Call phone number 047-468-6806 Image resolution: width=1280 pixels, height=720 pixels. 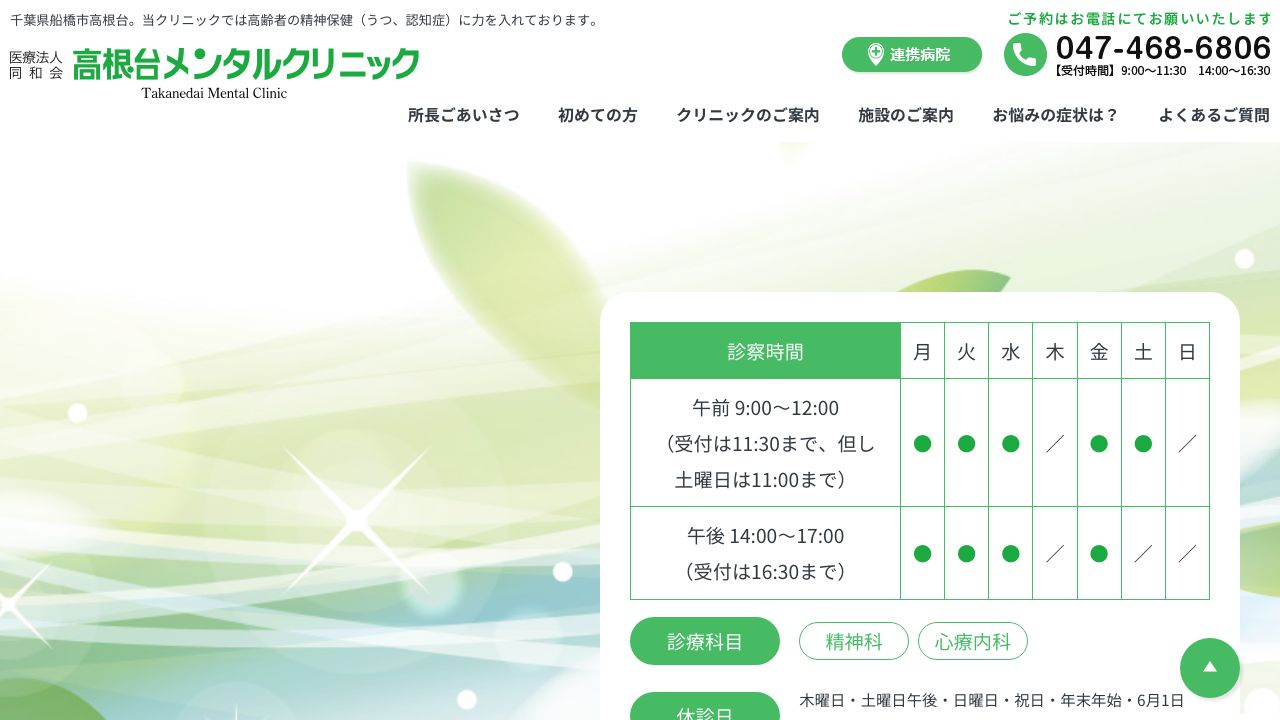pyautogui.click(x=1163, y=47)
